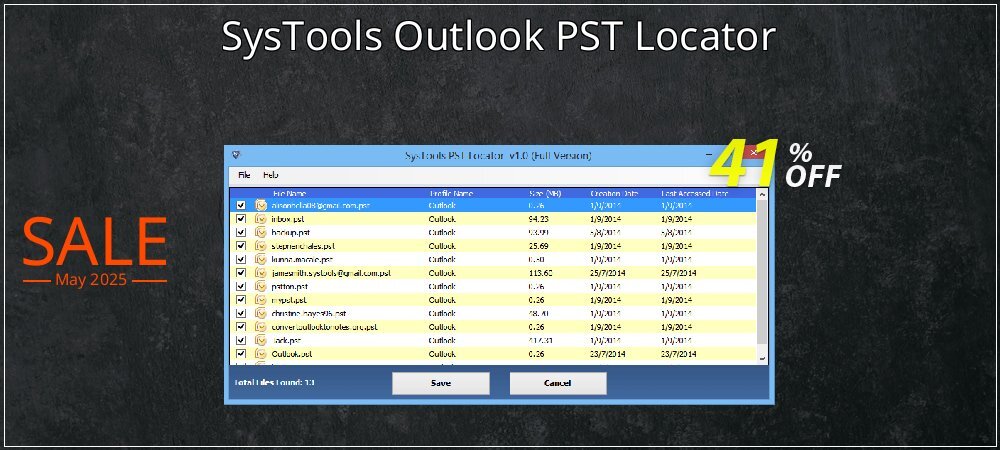Select the inbox.pst file name
1000x450 pixels.
coord(288,219)
